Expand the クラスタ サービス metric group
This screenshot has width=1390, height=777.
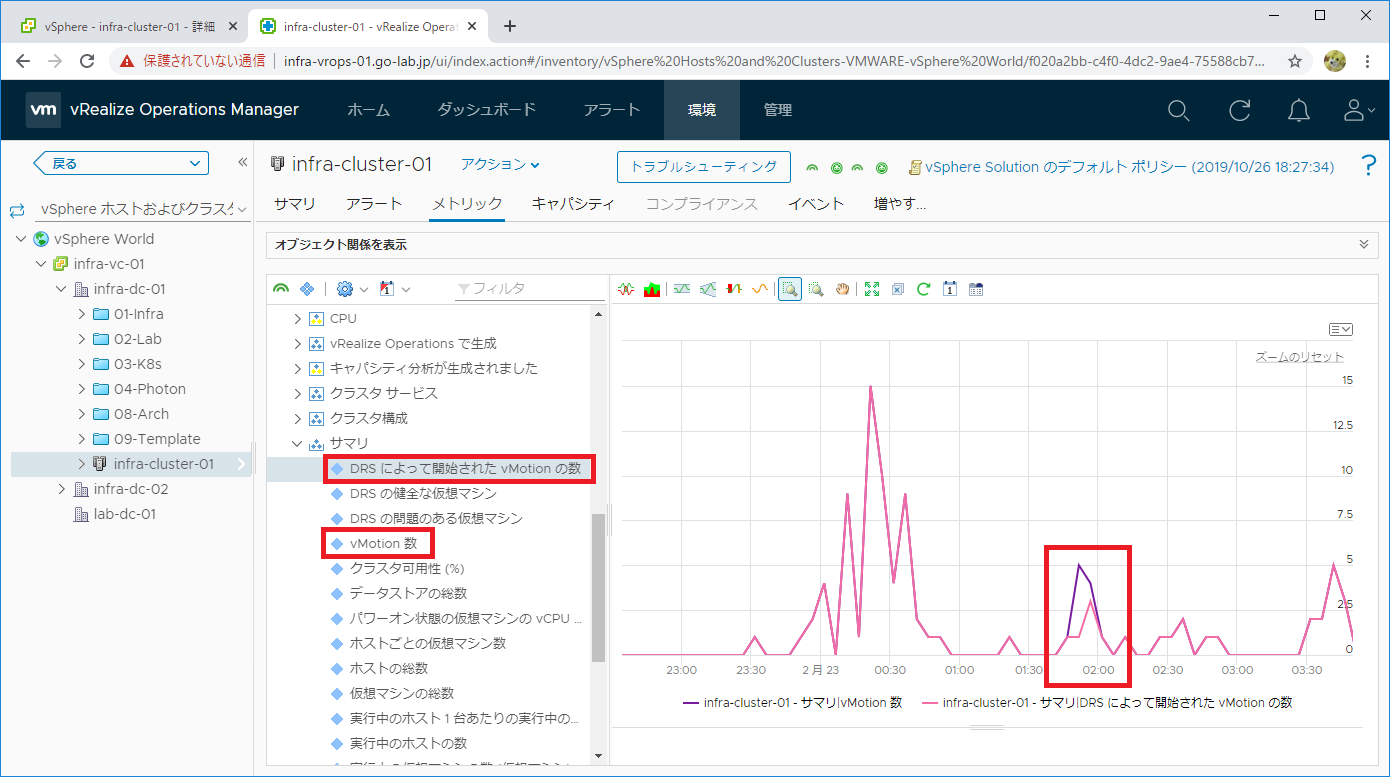pyautogui.click(x=297, y=394)
